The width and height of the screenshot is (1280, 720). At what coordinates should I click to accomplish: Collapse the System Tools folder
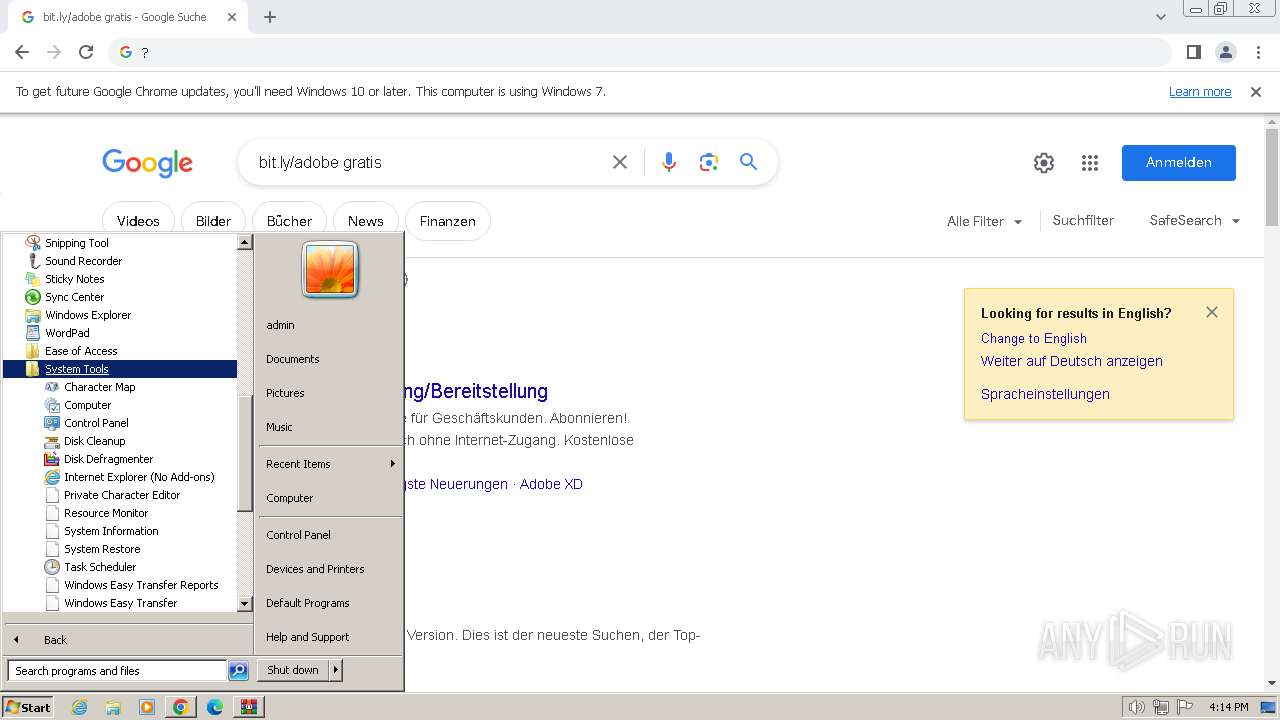77,369
